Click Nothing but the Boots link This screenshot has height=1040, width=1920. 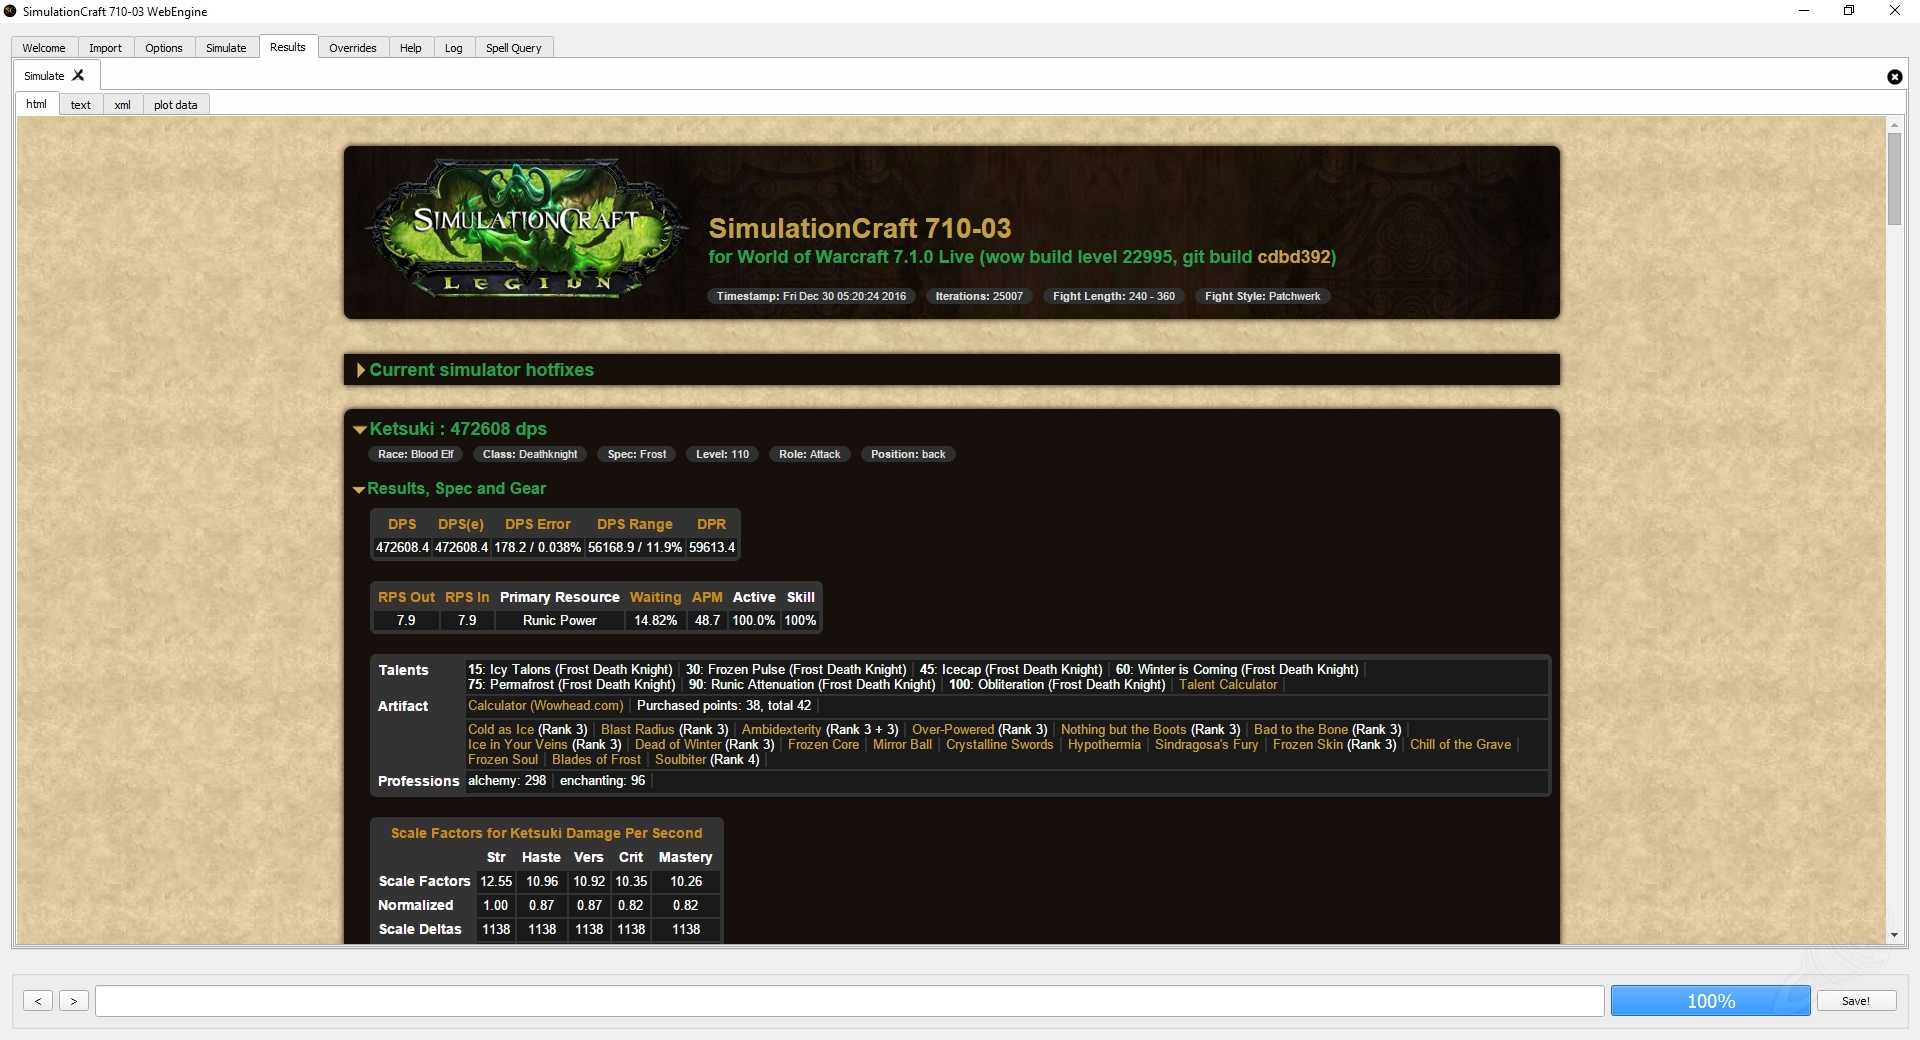coord(1124,730)
